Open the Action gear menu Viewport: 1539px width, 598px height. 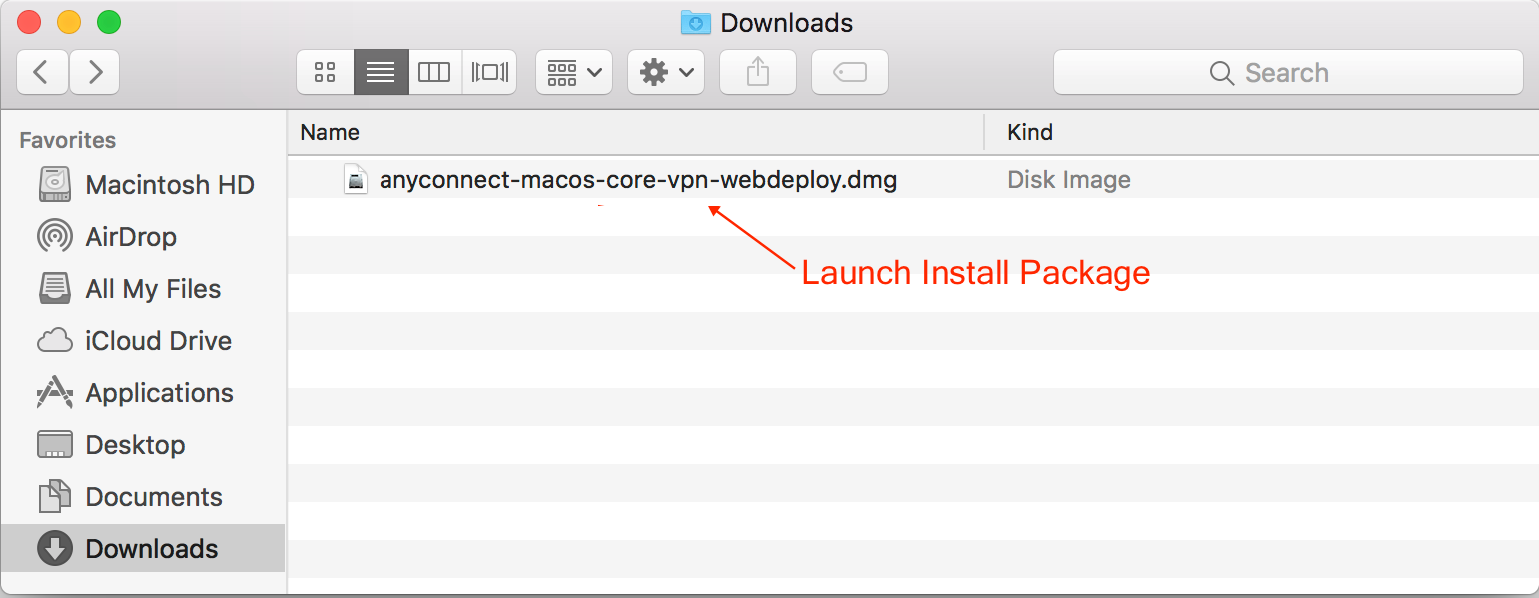click(666, 72)
